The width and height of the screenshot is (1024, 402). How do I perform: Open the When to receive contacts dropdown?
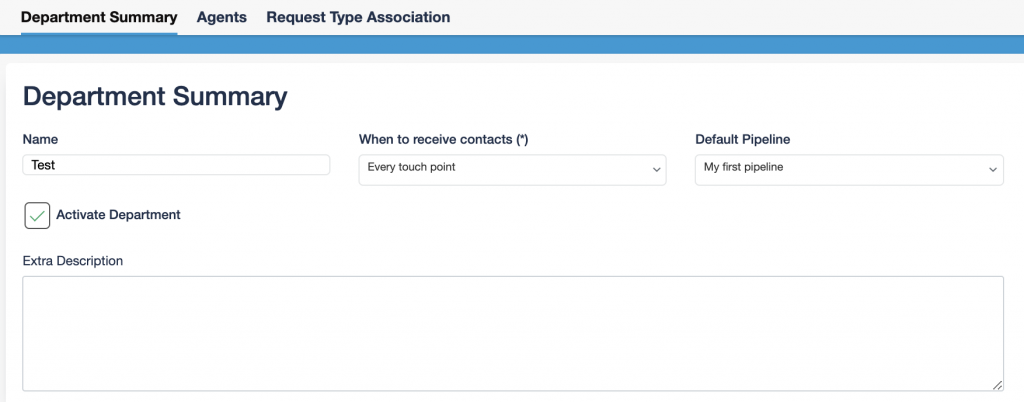[512, 169]
